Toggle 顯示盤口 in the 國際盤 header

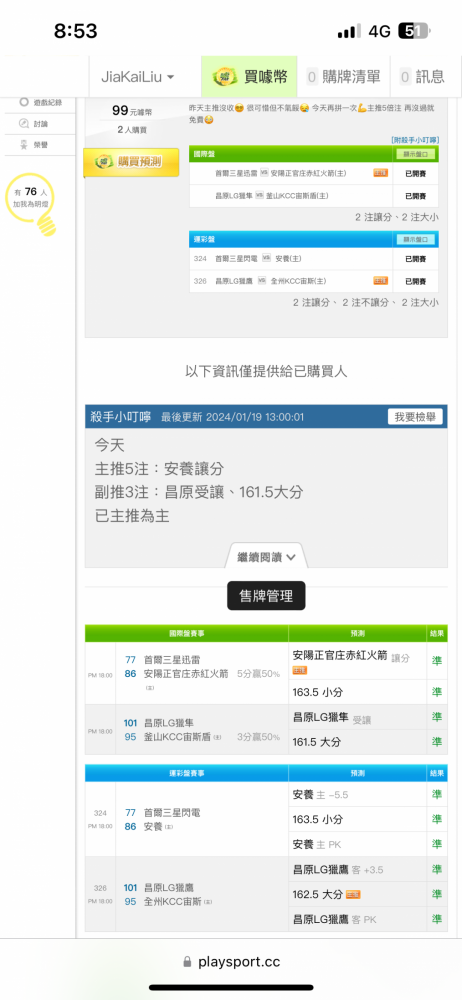415,154
